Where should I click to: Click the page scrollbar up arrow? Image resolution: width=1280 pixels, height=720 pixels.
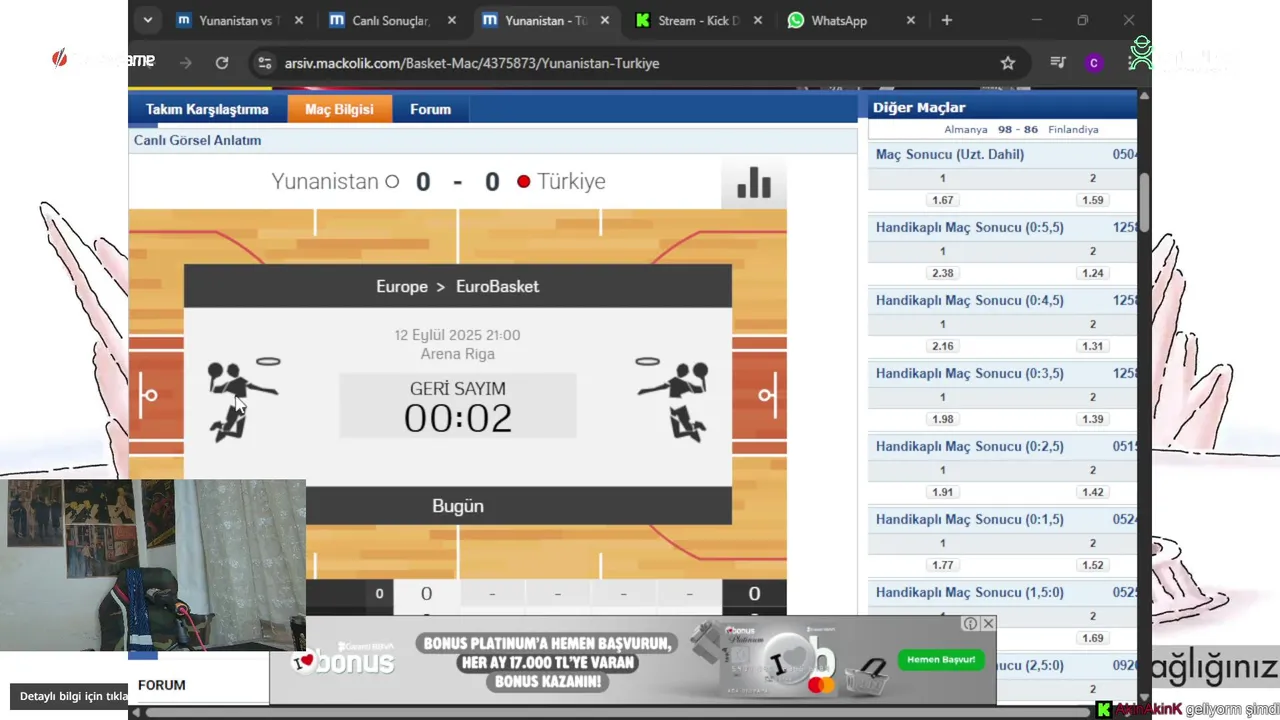coord(1145,96)
